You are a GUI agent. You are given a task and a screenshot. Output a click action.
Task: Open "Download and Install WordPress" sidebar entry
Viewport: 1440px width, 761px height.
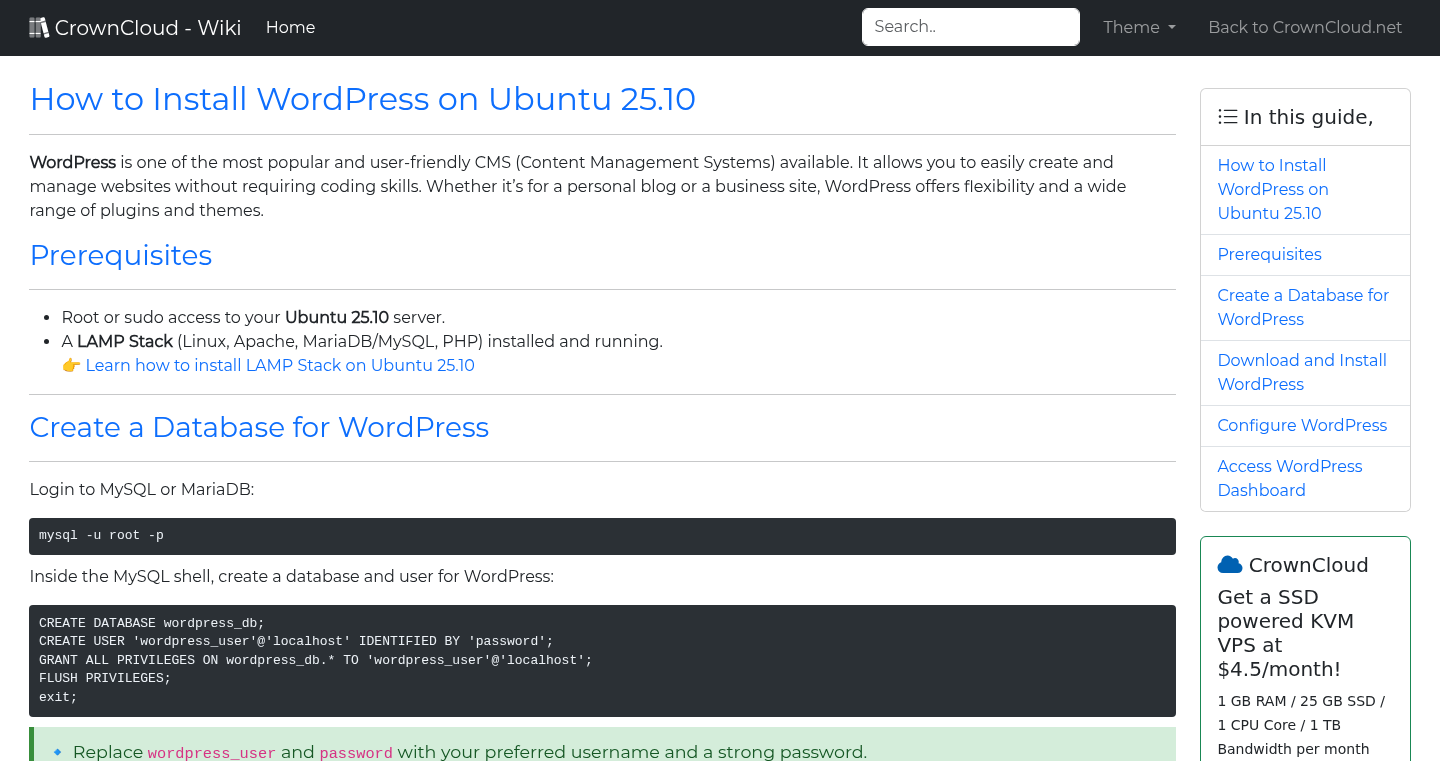[x=1301, y=372]
